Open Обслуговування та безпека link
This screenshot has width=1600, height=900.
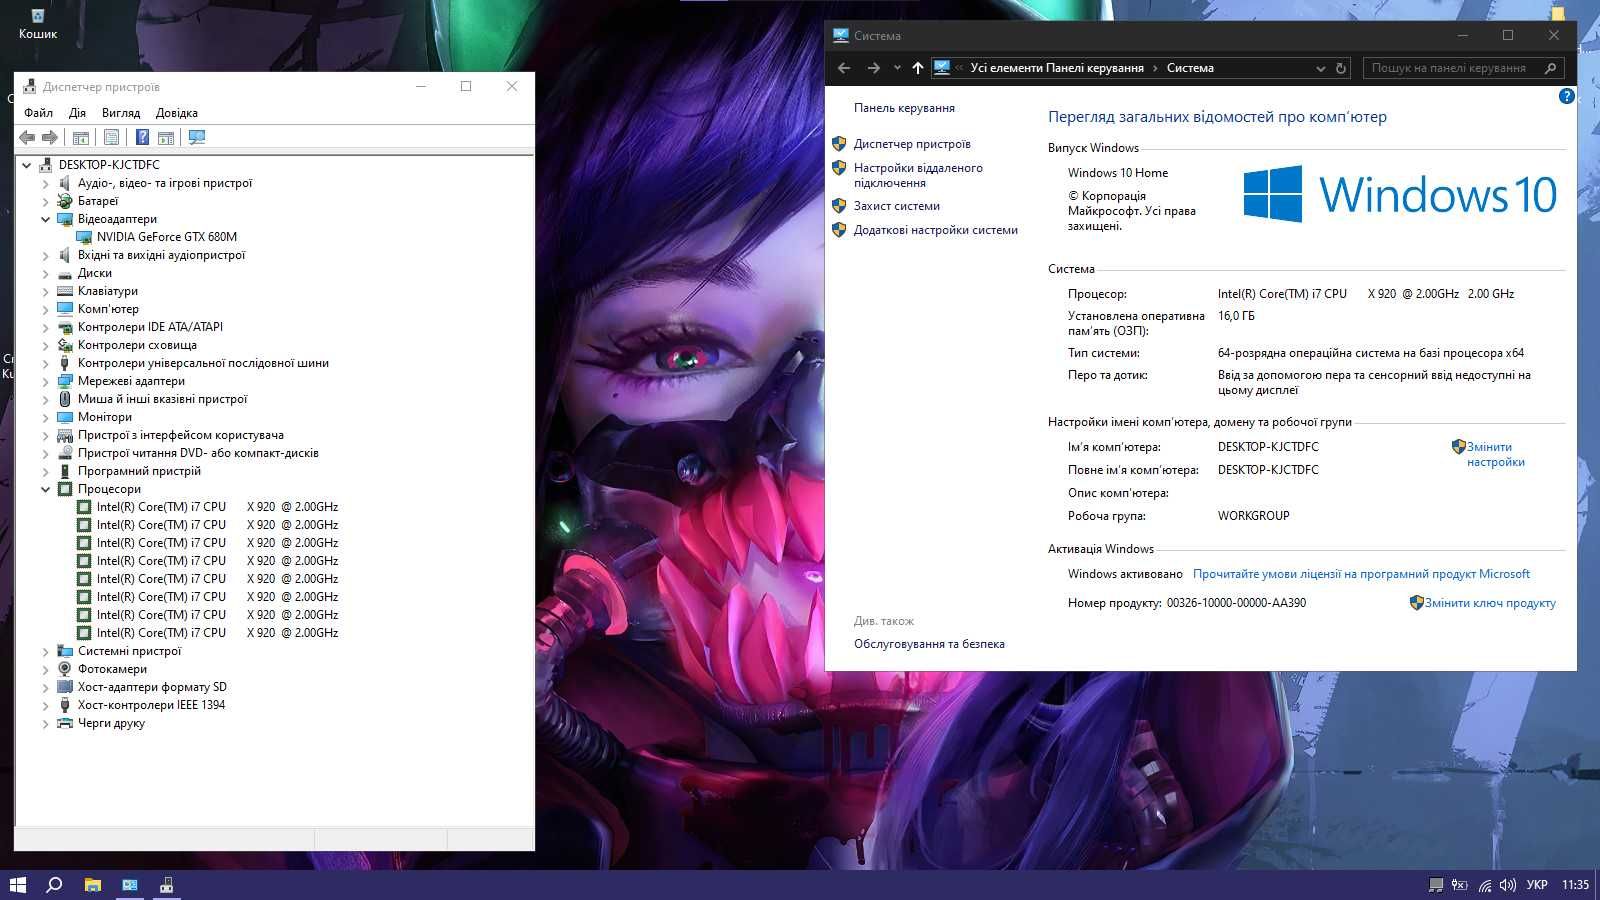[x=929, y=644]
